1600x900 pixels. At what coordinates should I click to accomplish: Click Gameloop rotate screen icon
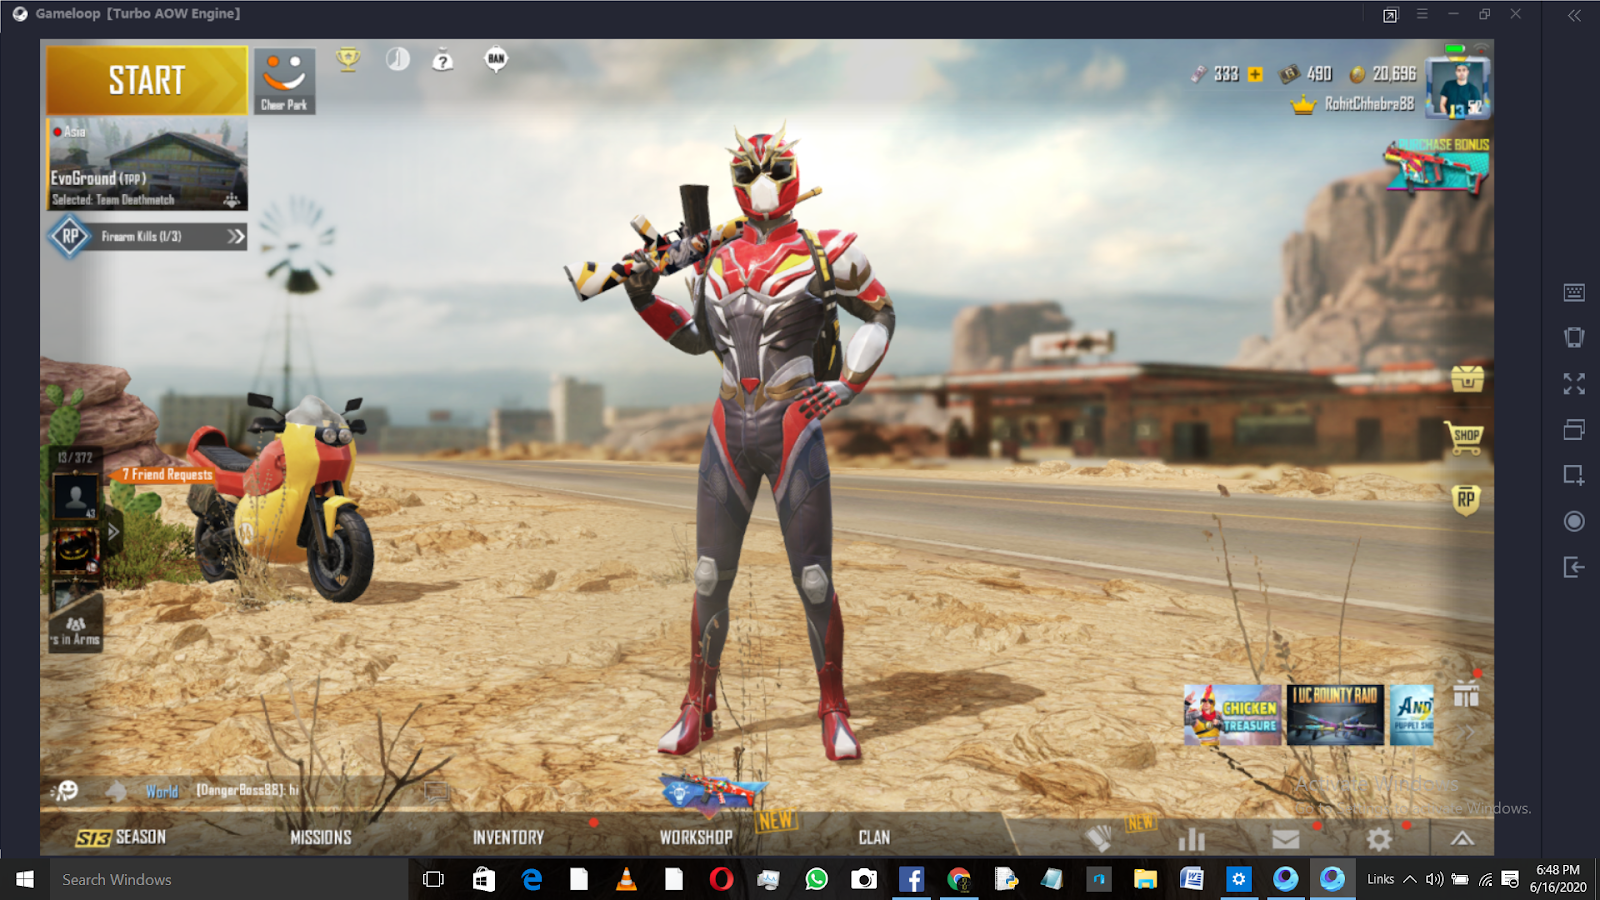pyautogui.click(x=1574, y=338)
